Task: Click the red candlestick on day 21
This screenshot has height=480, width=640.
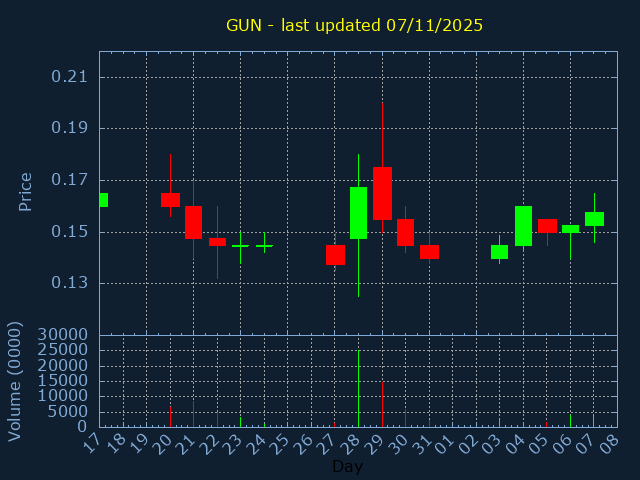Action: pyautogui.click(x=193, y=222)
